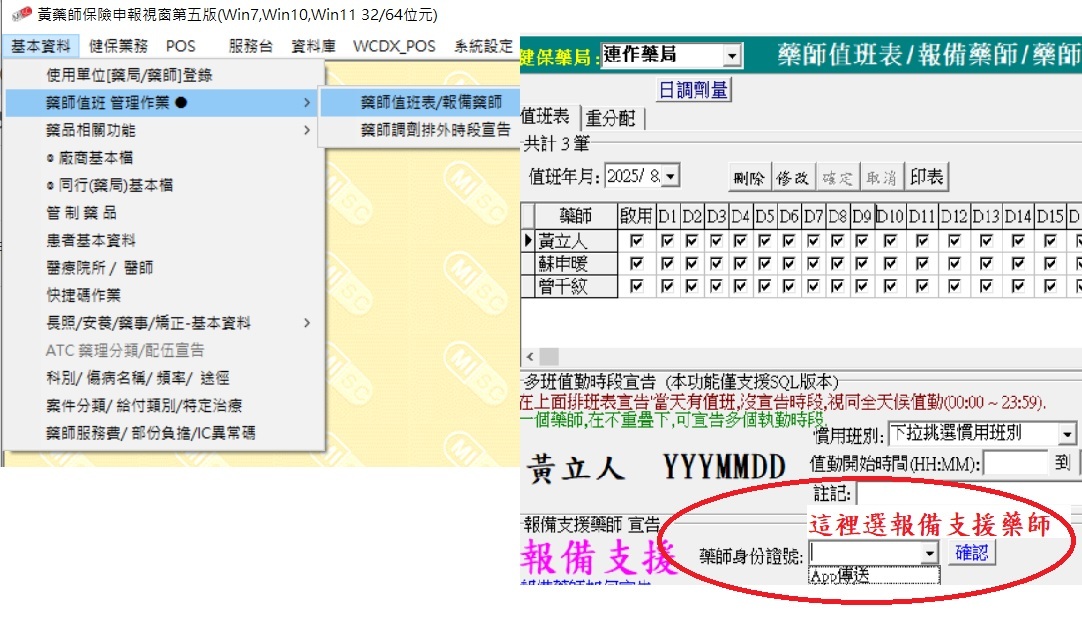Toggle the 啟用 checkbox for 黃立人
This screenshot has height=634, width=1082.
tap(636, 241)
